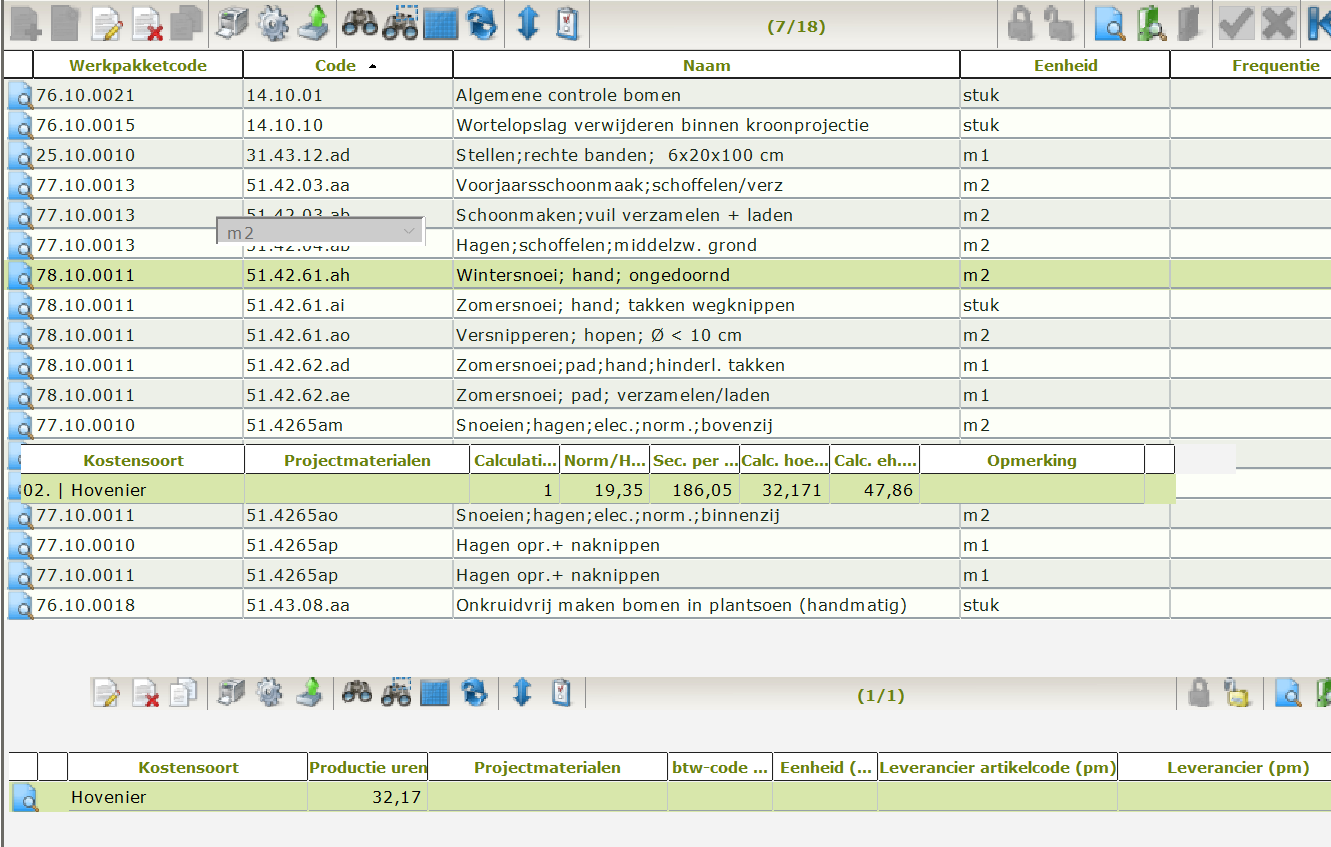Click the blue grid icon in the (1/1) toolbar
This screenshot has width=1331, height=847.
pos(434,692)
